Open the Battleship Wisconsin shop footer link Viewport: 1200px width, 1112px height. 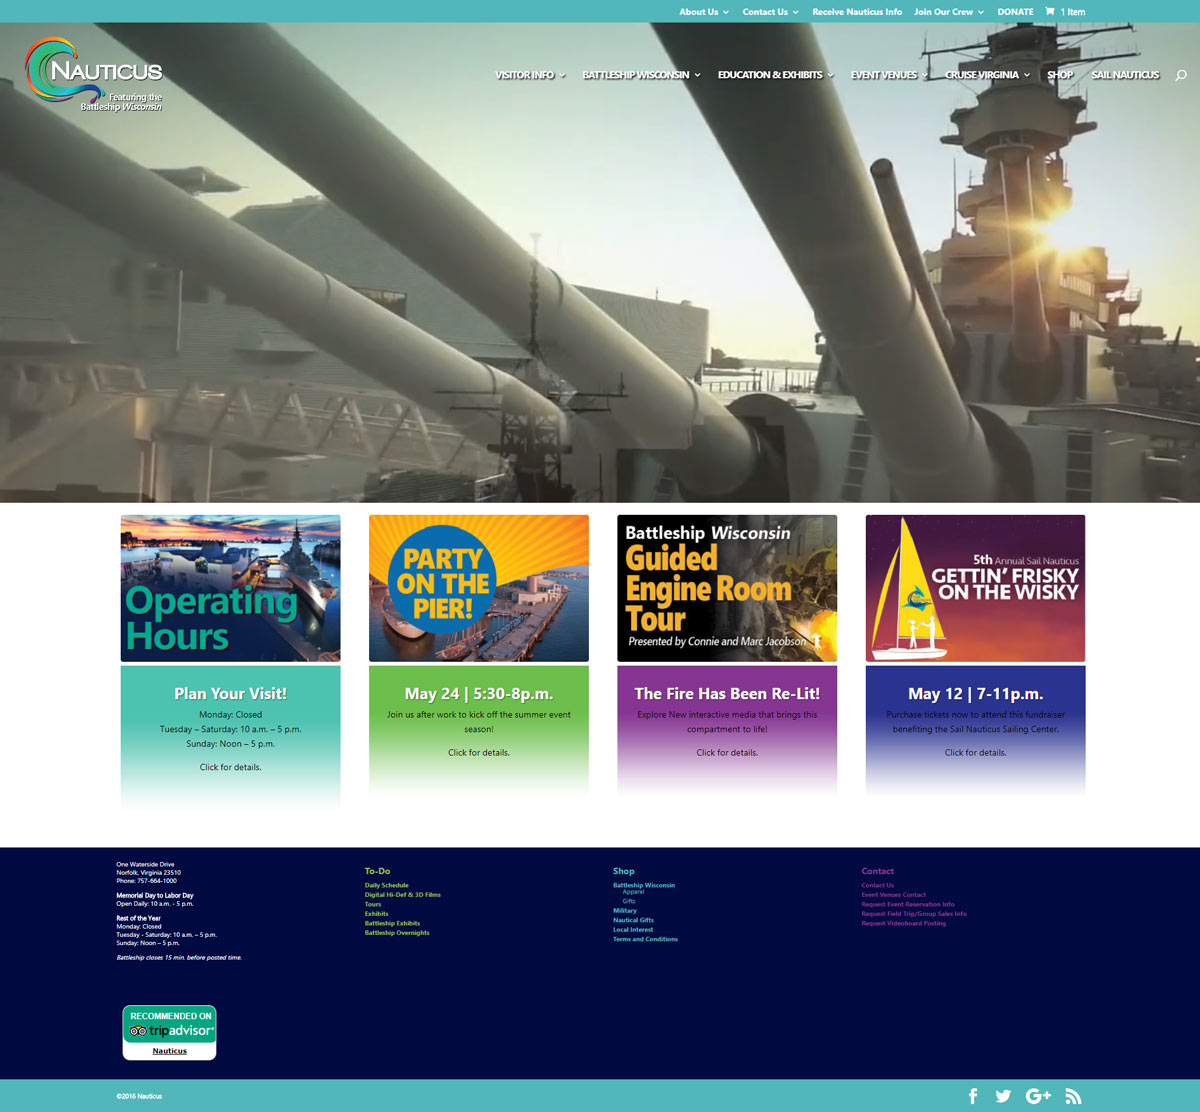pos(644,885)
